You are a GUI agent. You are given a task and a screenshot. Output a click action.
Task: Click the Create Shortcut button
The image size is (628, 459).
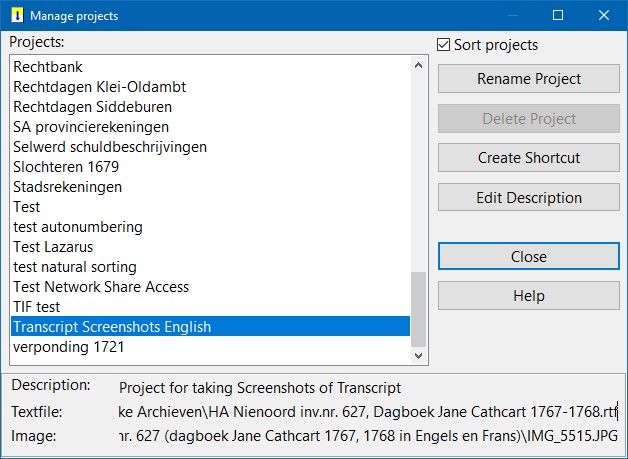click(x=529, y=158)
